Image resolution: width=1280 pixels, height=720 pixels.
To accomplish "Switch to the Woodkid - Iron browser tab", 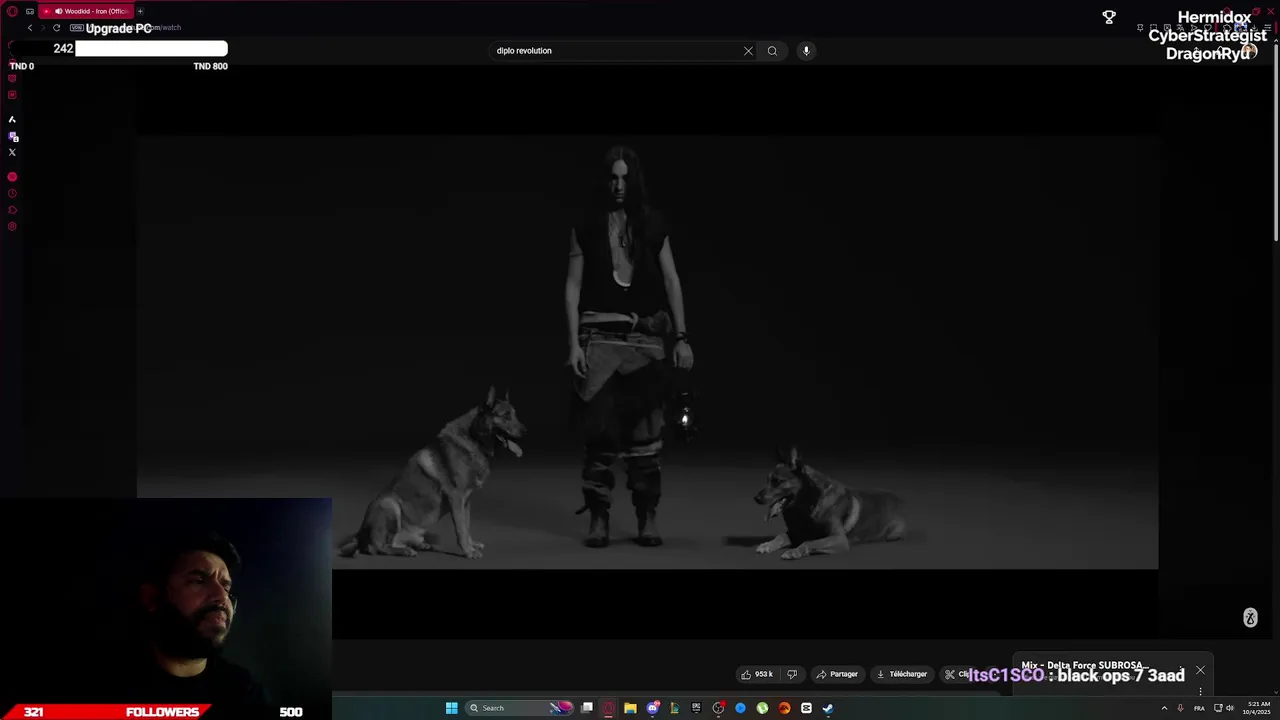I will pyautogui.click(x=87, y=11).
